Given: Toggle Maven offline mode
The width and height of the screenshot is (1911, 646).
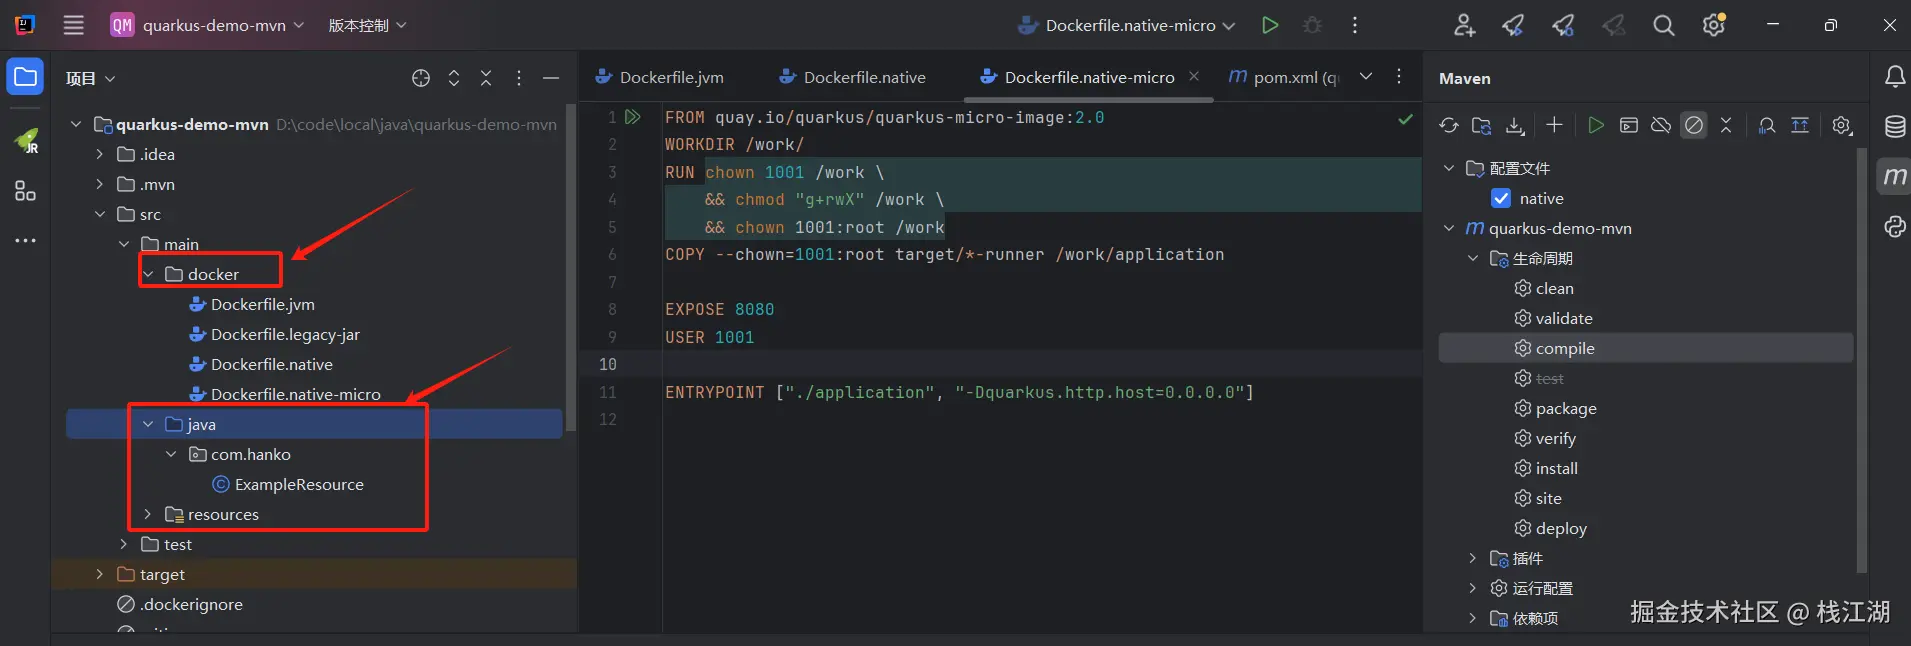Looking at the screenshot, I should [1660, 125].
